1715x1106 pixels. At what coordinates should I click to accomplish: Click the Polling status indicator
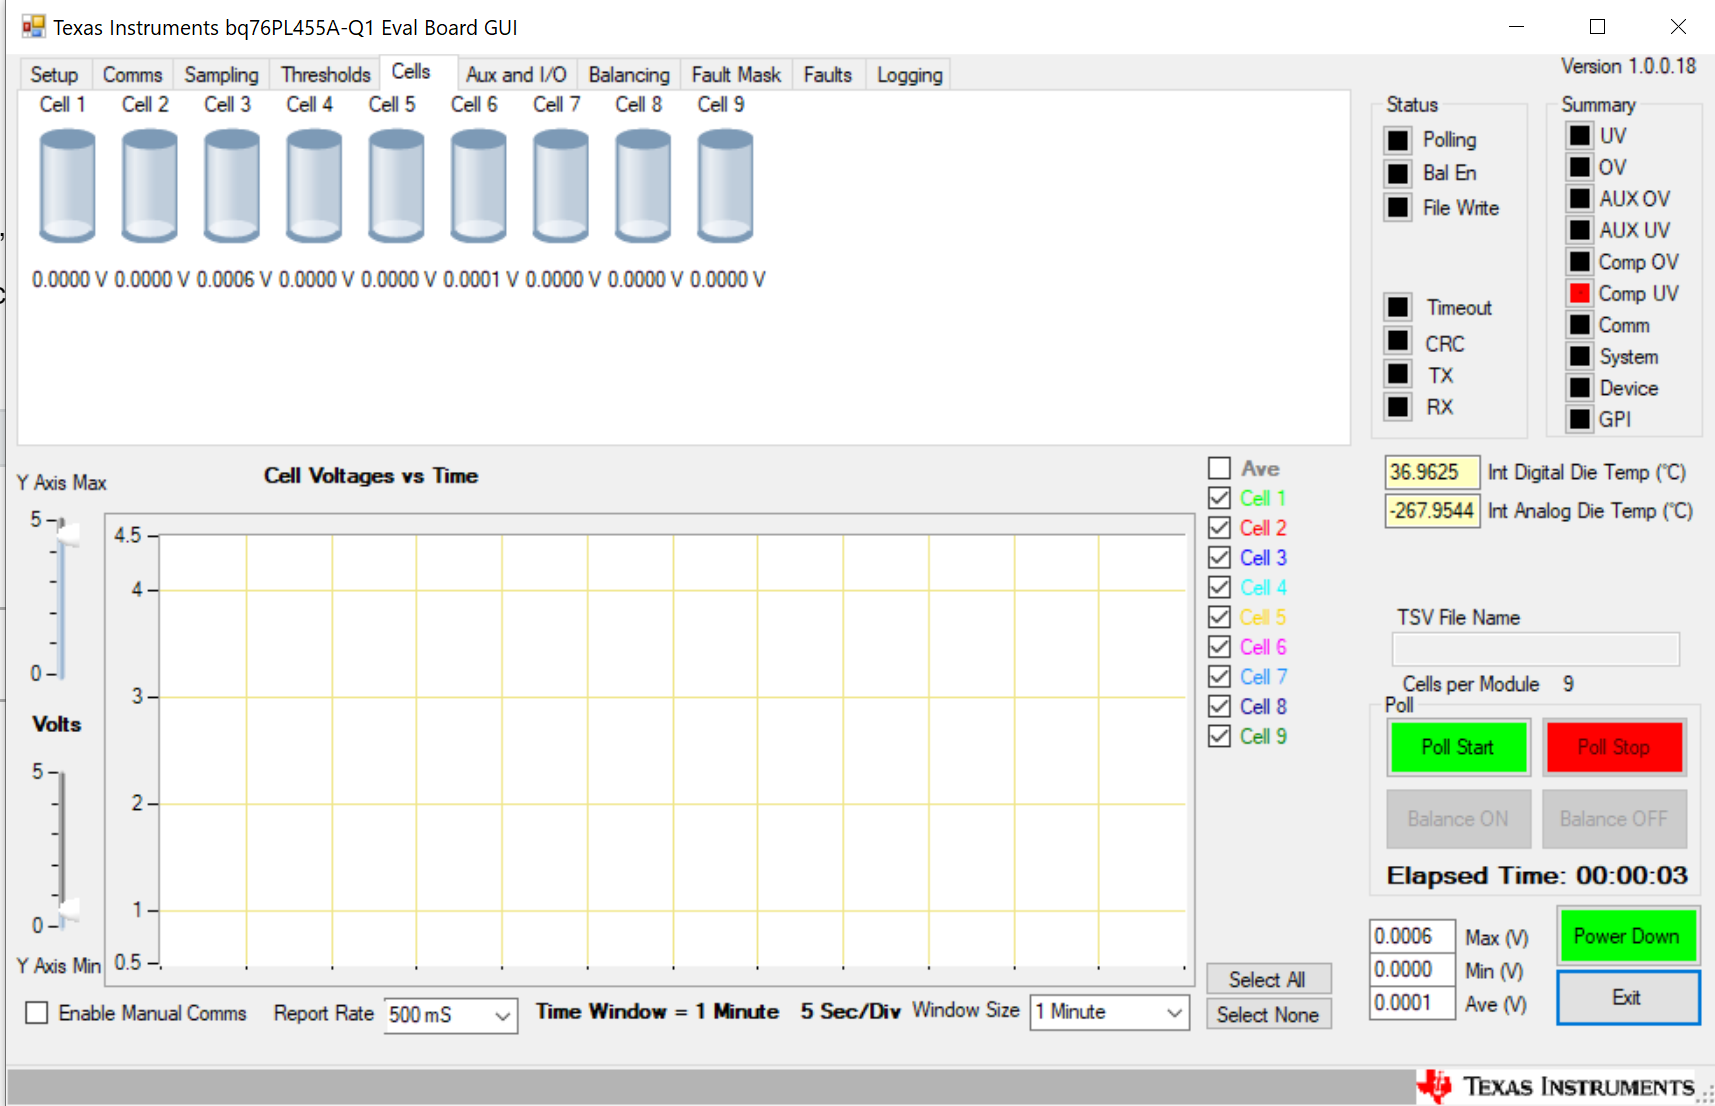1398,140
